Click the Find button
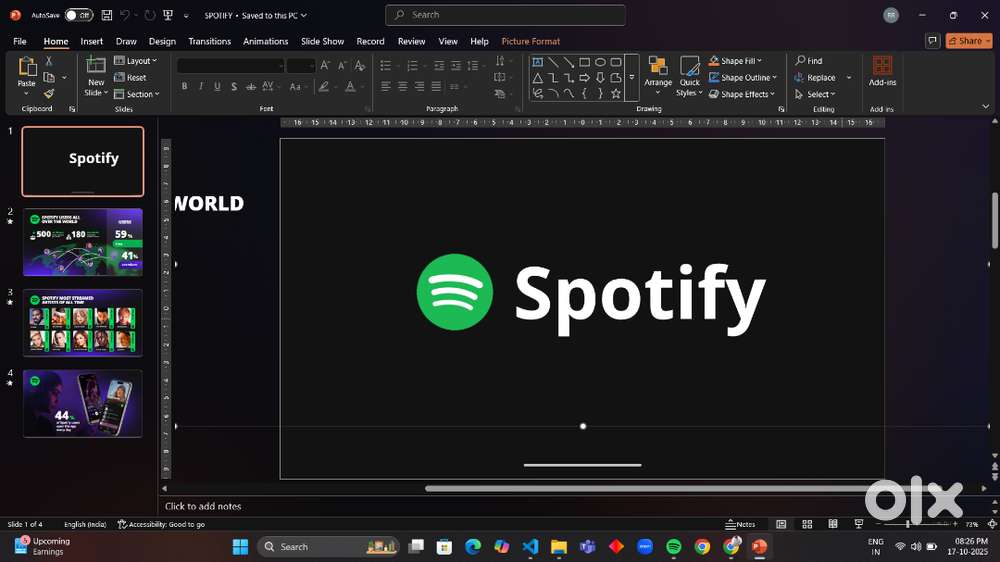This screenshot has width=1000, height=562. coord(809,61)
